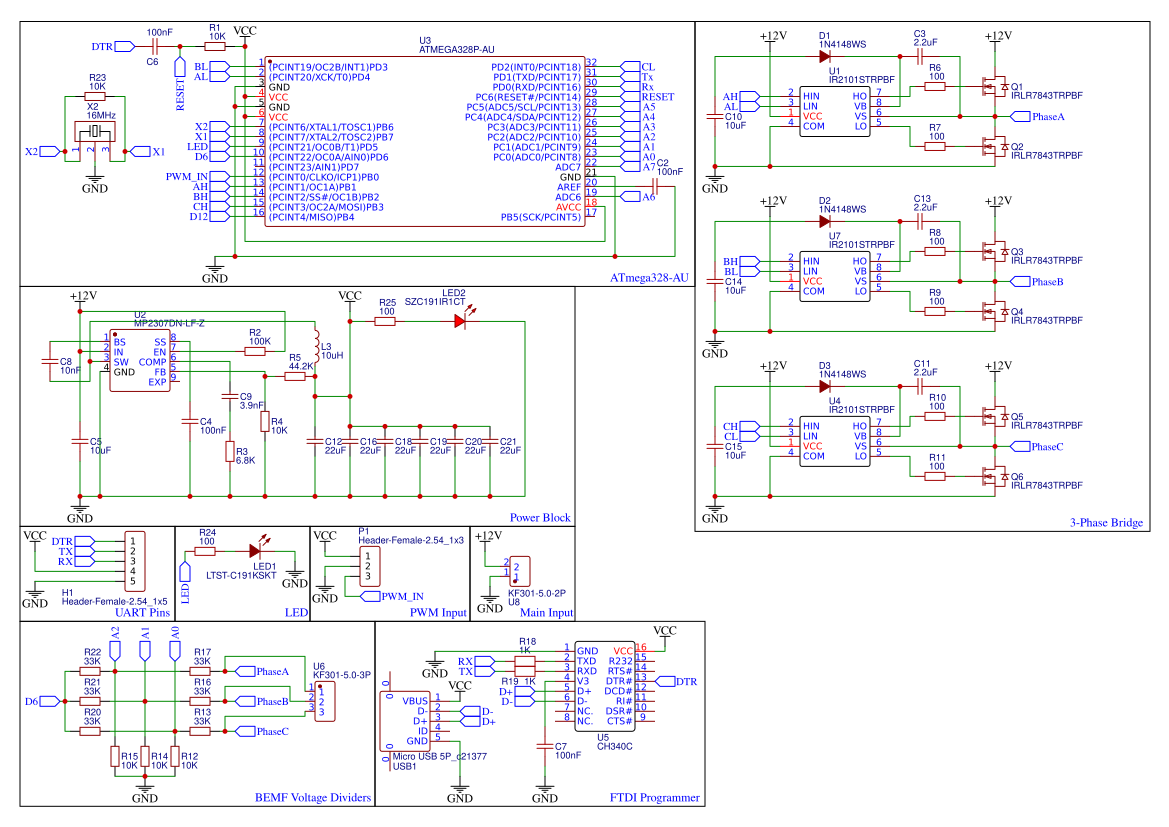The image size is (1169, 827).
Task: Select the Q1 MOSFET transistor symbol
Action: click(x=996, y=87)
